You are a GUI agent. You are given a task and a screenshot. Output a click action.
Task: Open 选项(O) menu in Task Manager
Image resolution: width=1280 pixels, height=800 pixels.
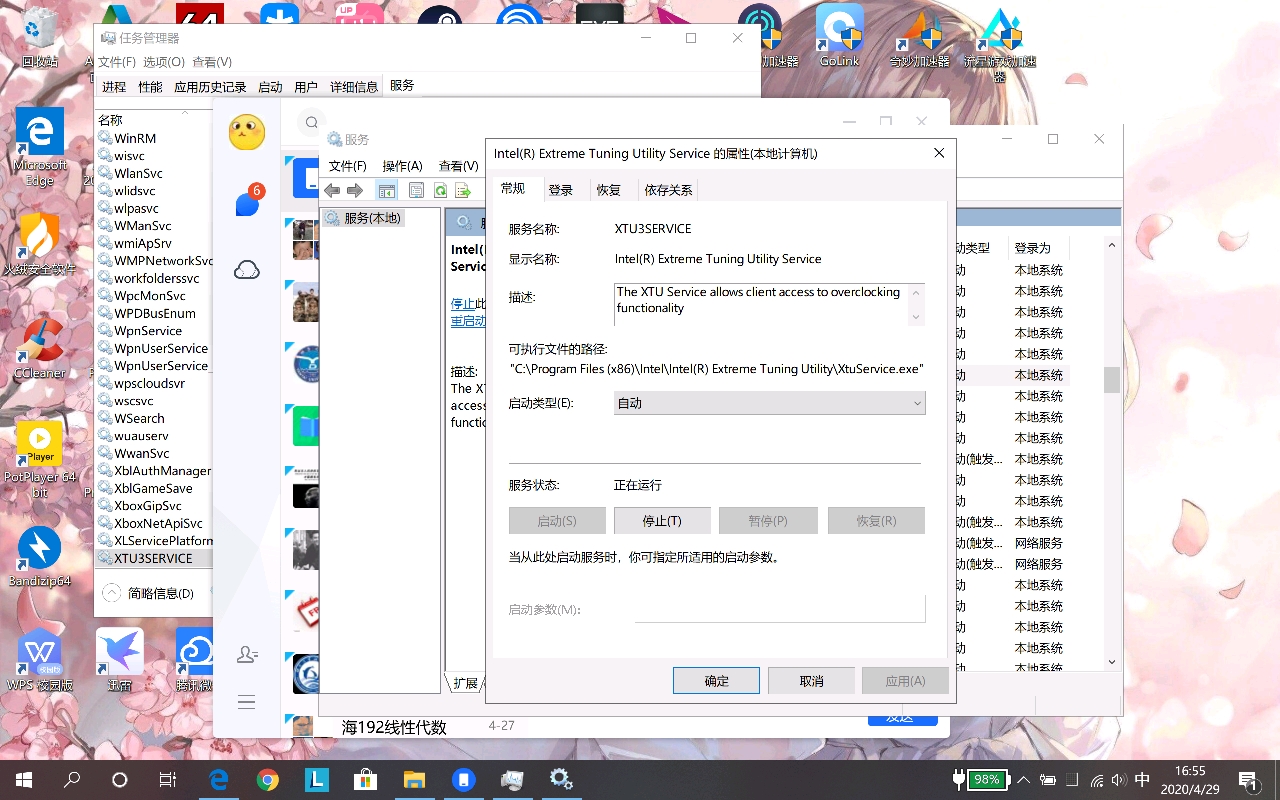(x=164, y=62)
